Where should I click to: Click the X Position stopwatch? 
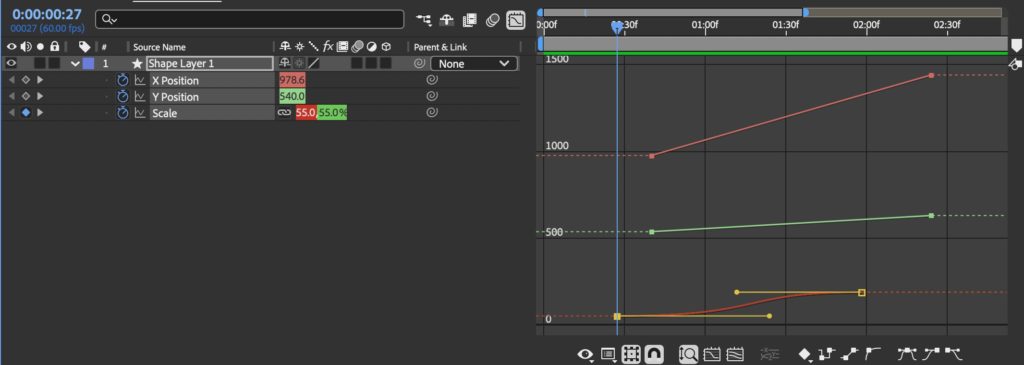point(123,80)
